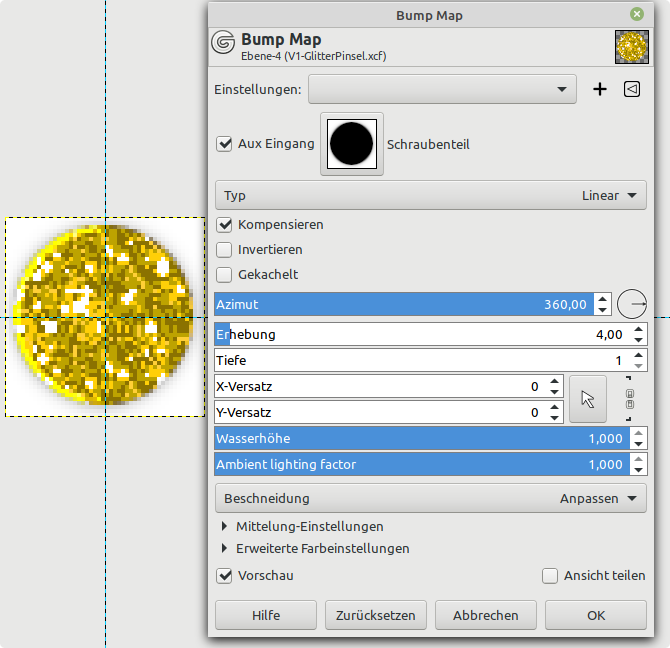The width and height of the screenshot is (670, 648).
Task: Close the Bump Map dialog window
Action: click(x=637, y=15)
